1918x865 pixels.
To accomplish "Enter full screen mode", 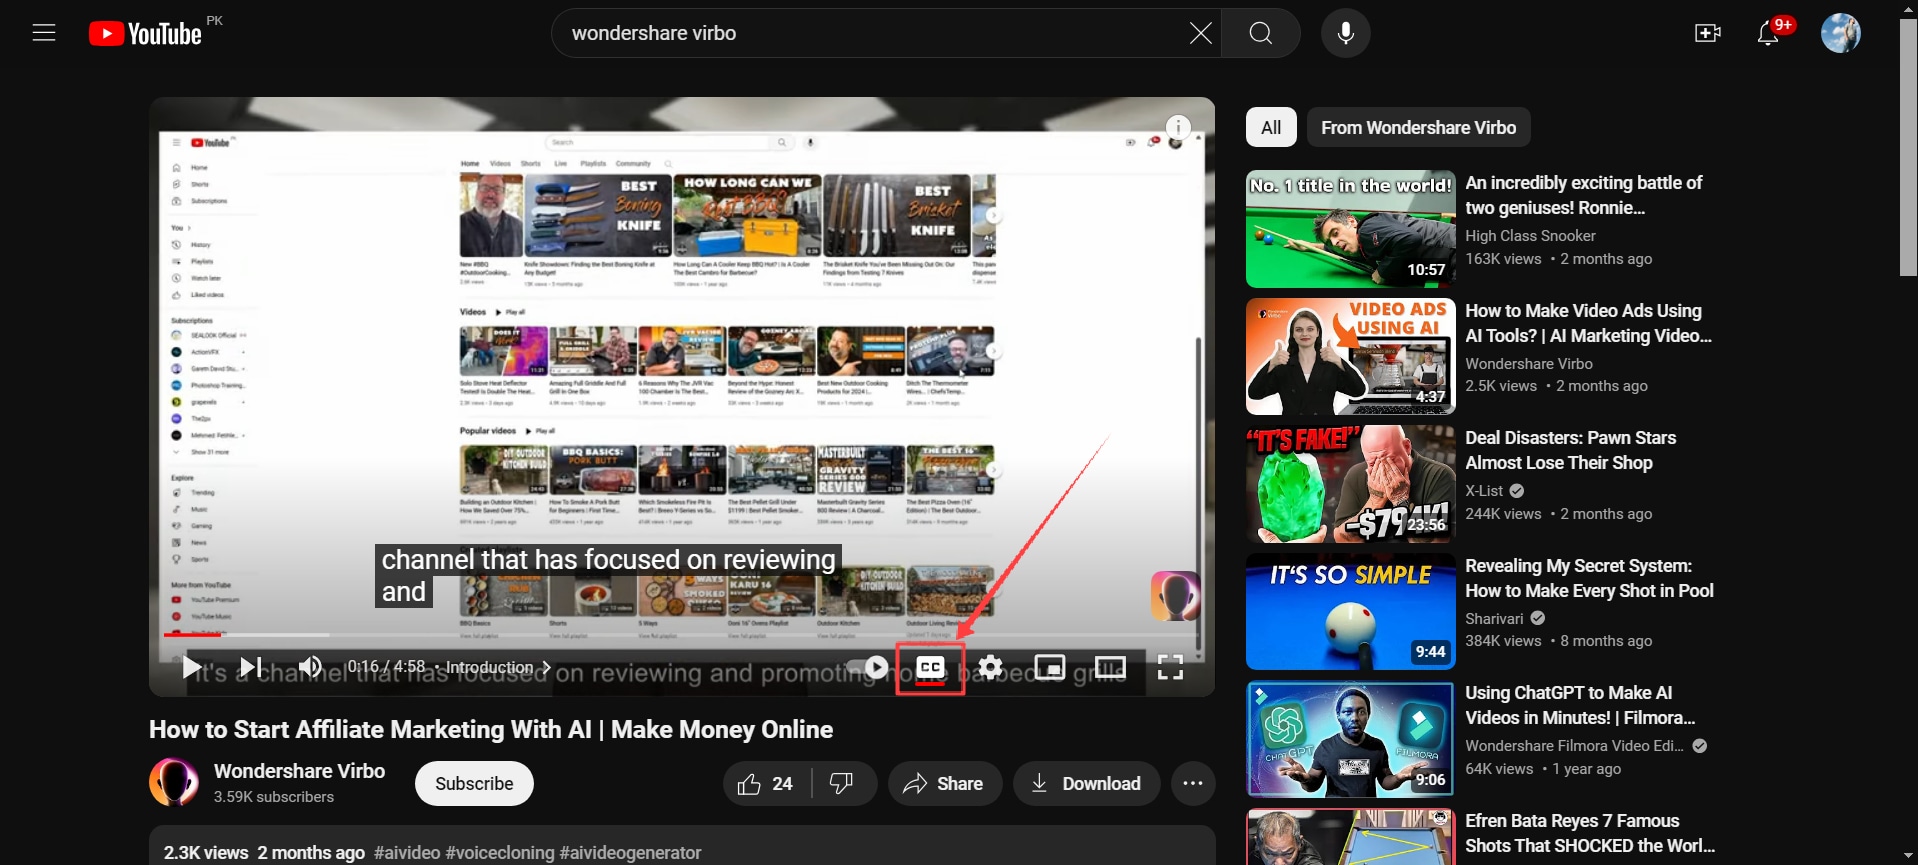I will click(x=1170, y=667).
